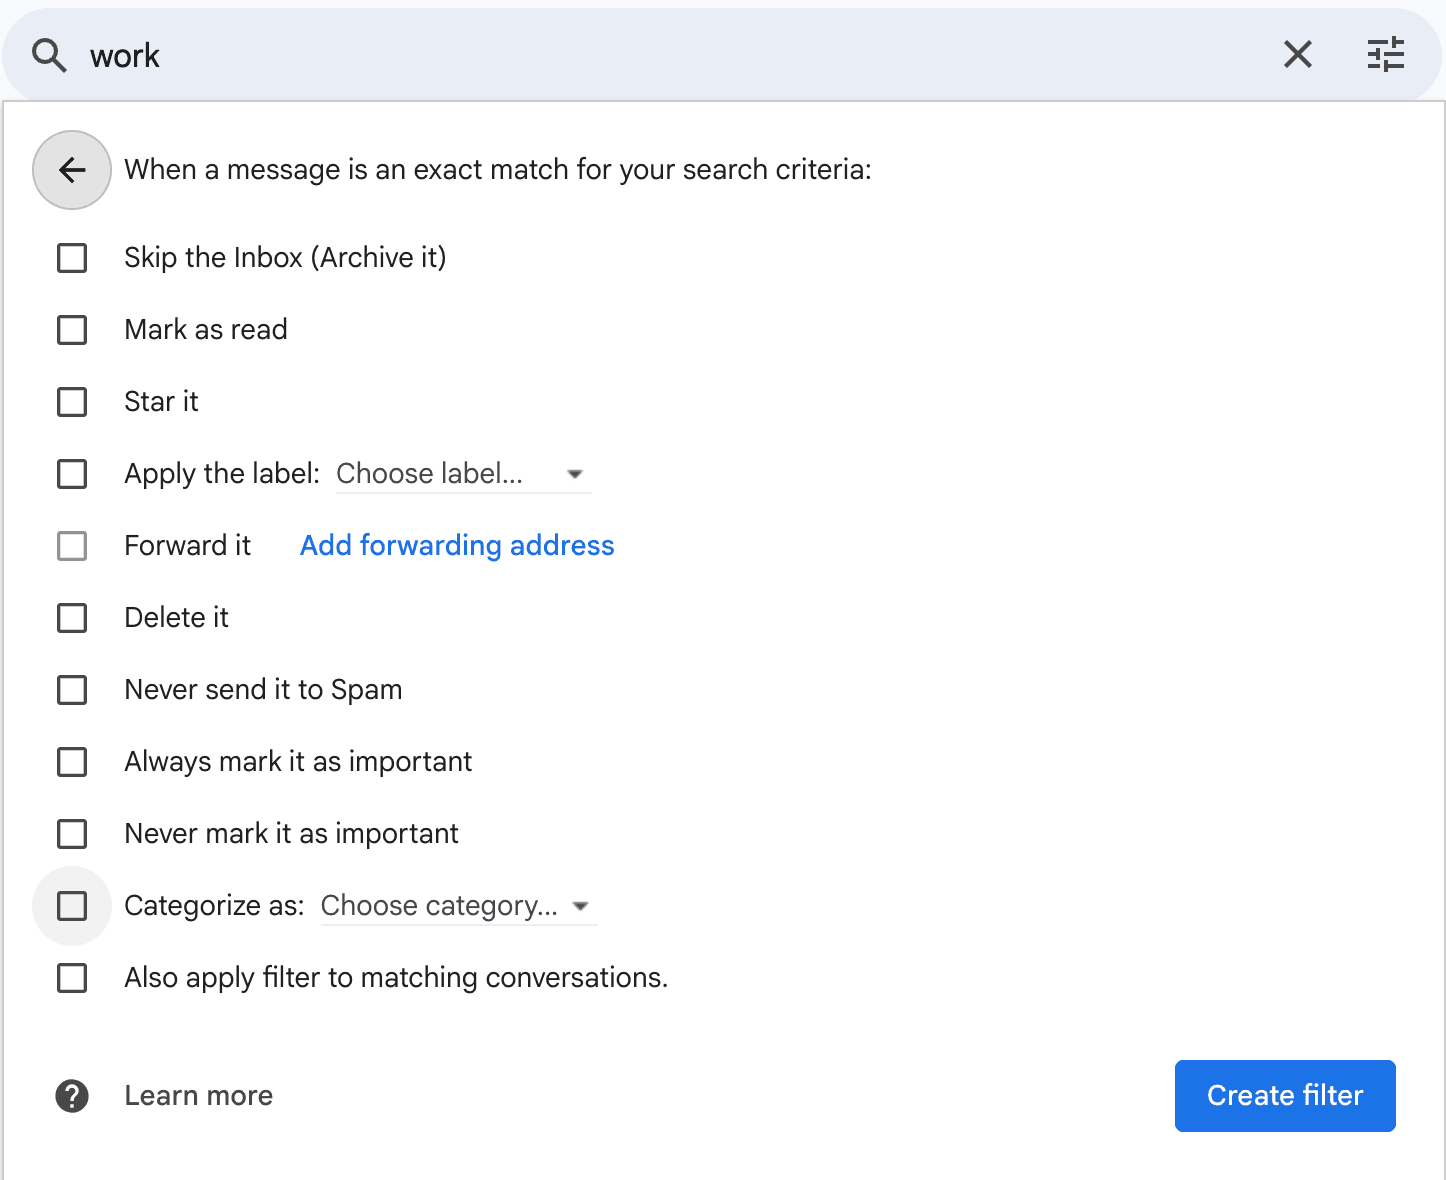Open the Choose category dropdown
Viewport: 1446px width, 1180px height.
(457, 906)
